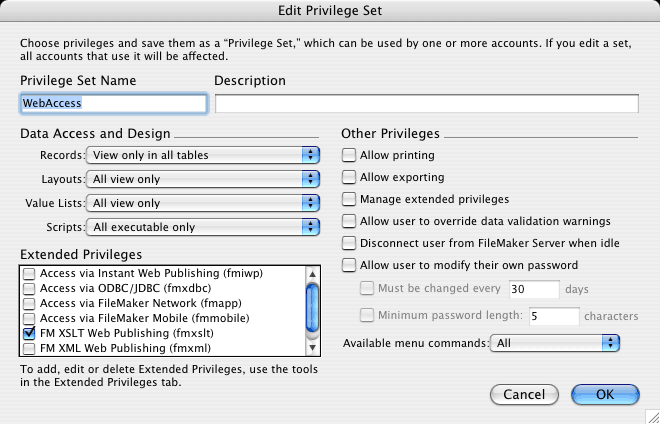Uncheck FM XSLT Web Publishing (fmxslt)

[29, 333]
